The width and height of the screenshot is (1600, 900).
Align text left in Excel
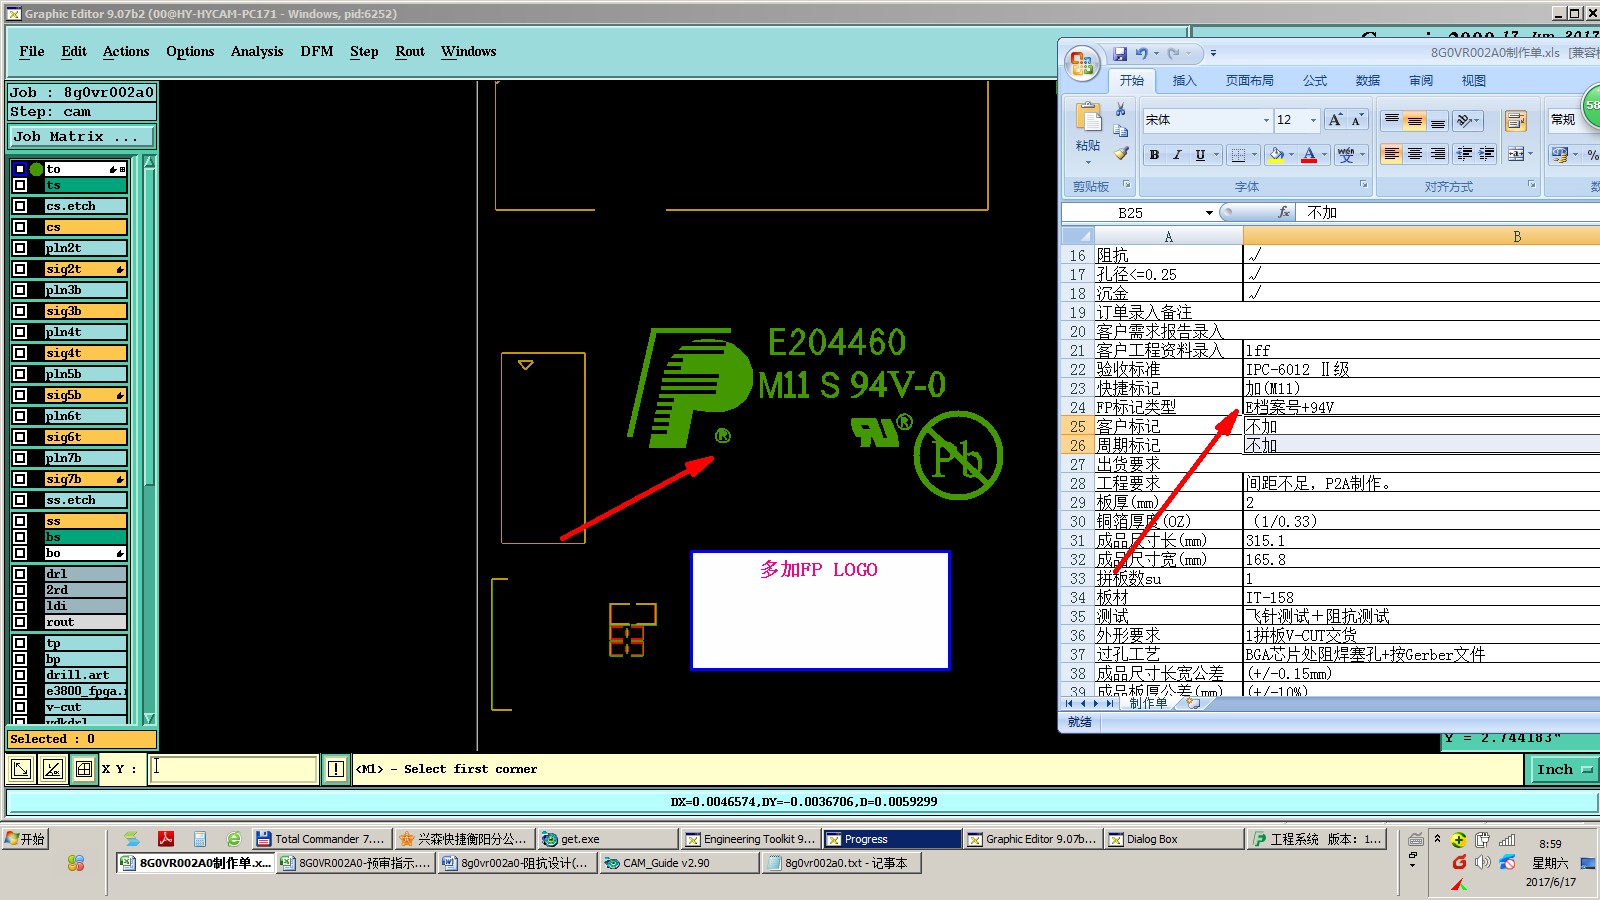pyautogui.click(x=1391, y=154)
